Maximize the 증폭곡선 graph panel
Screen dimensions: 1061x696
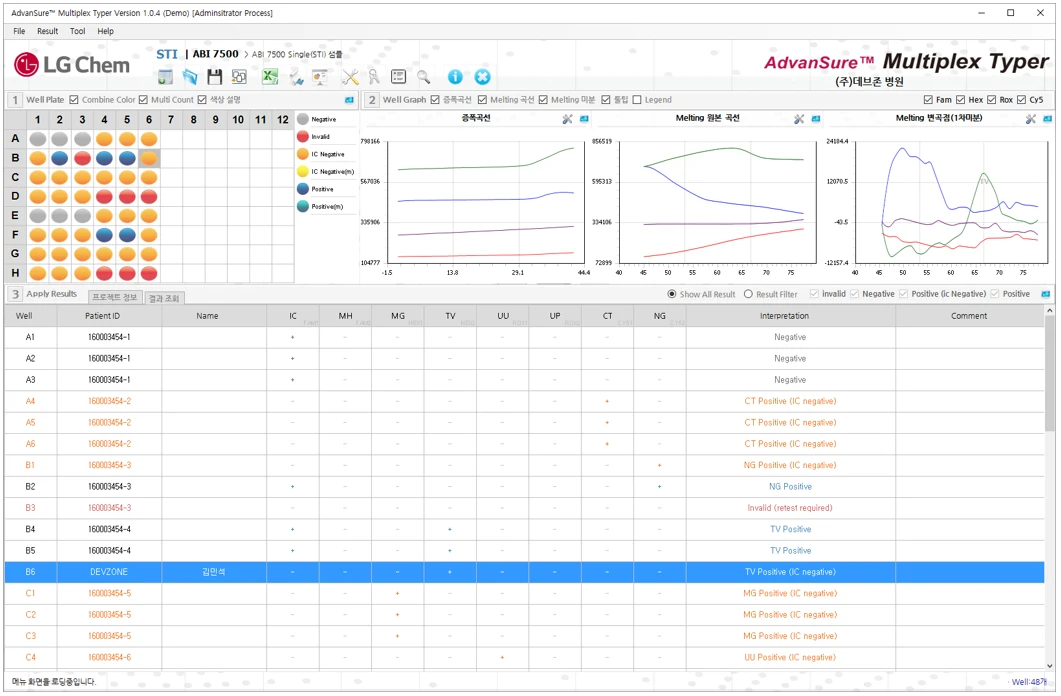(x=584, y=119)
